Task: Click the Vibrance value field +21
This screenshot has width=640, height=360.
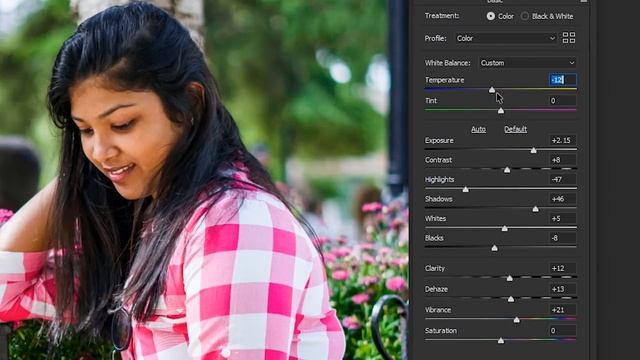Action: click(x=562, y=310)
